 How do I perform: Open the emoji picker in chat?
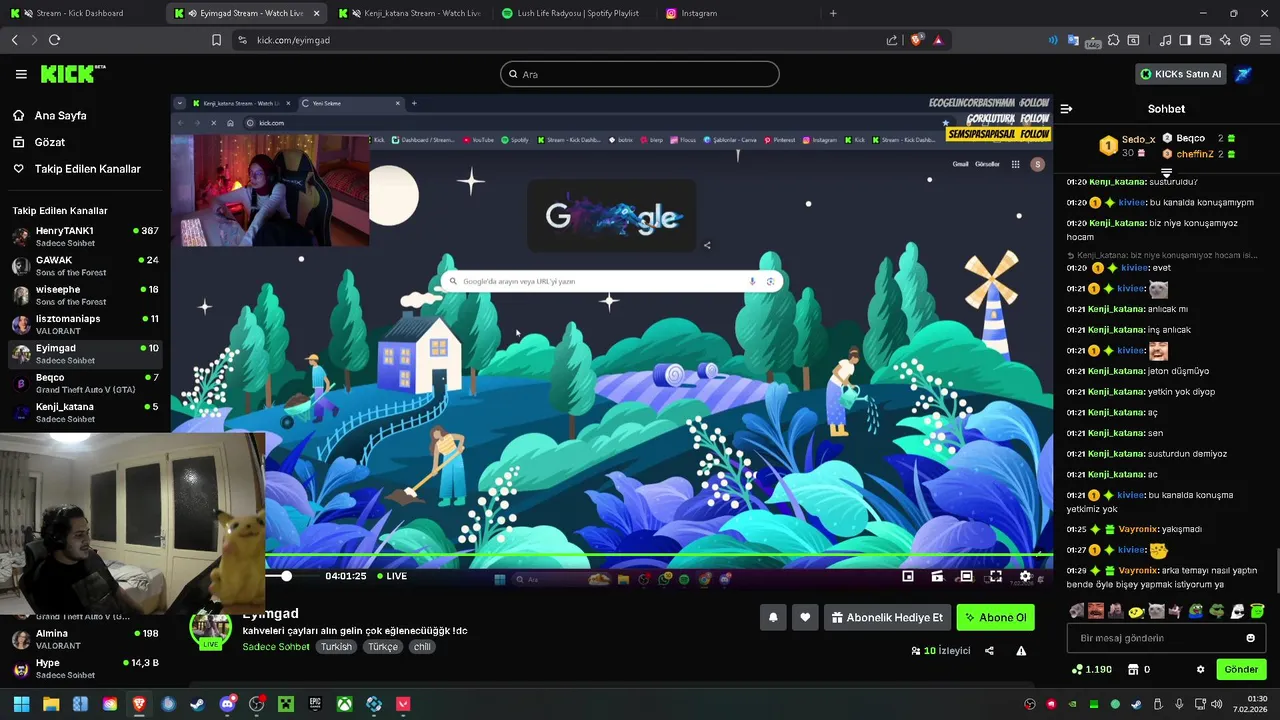(1250, 638)
